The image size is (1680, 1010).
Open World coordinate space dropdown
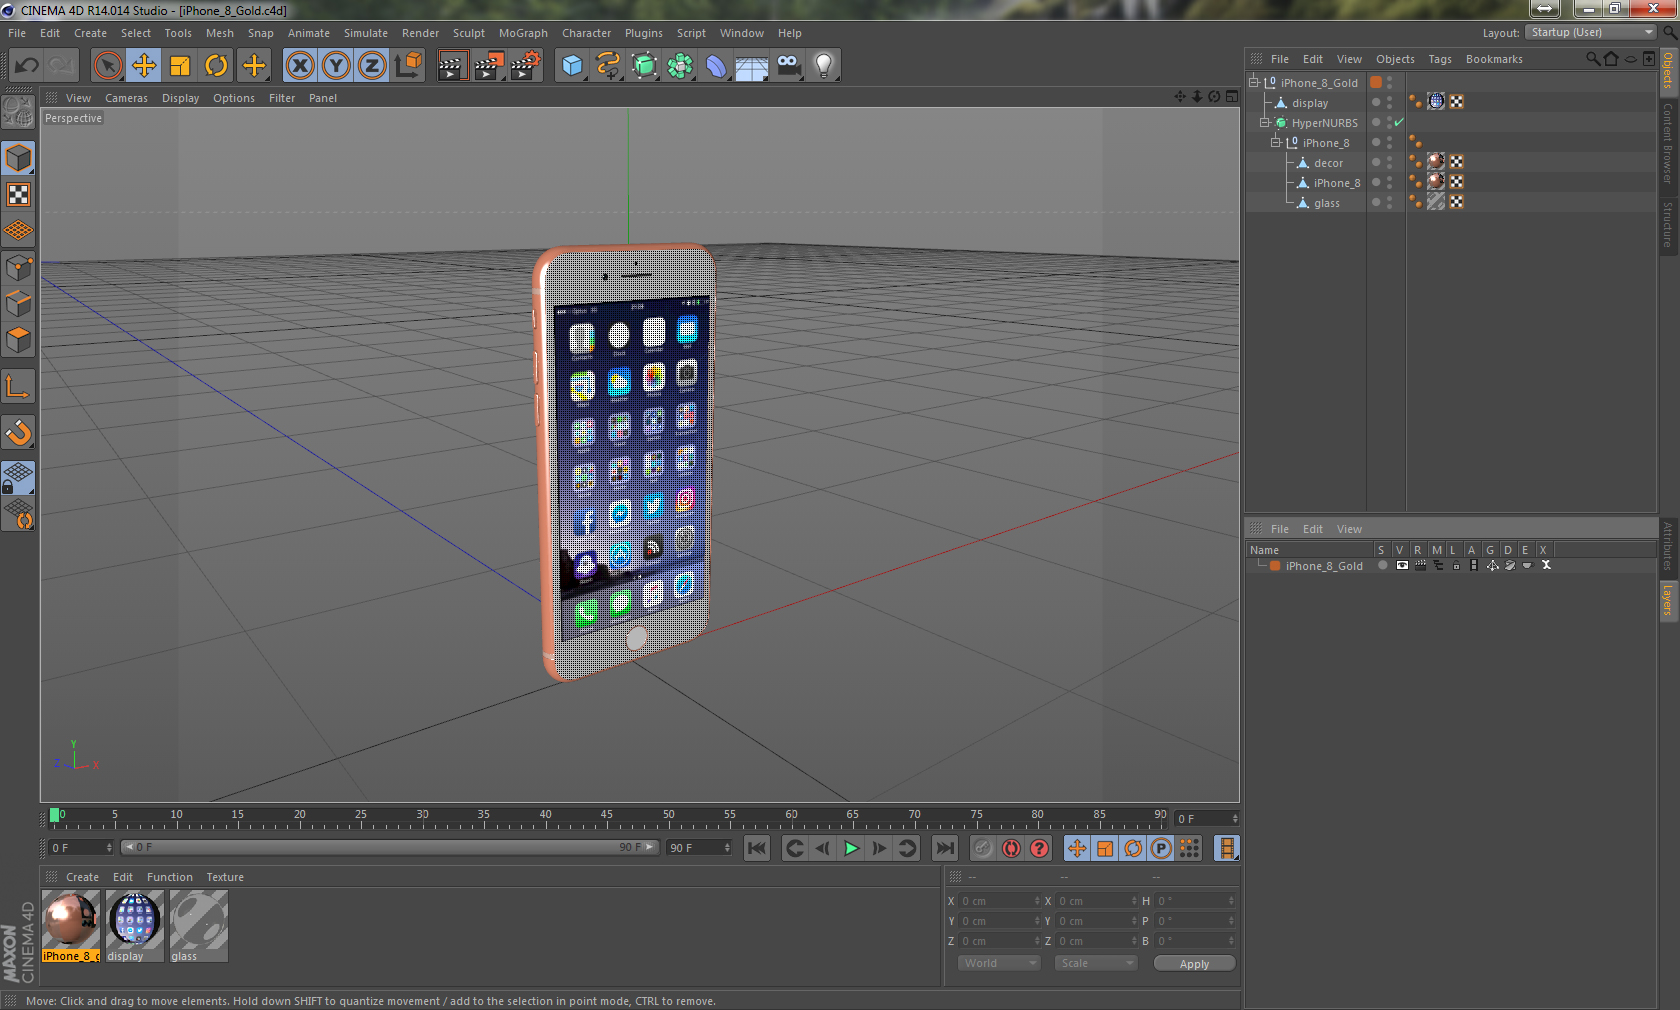(999, 963)
